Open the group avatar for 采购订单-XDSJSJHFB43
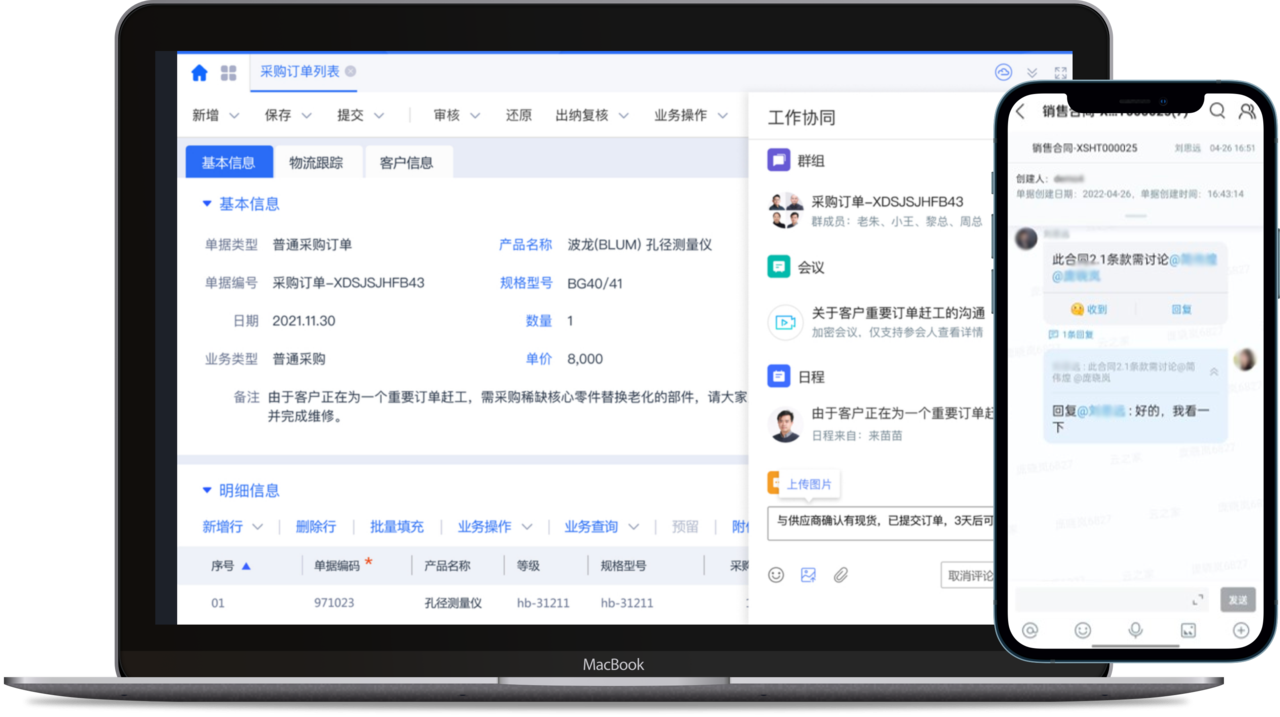The image size is (1280, 717). pyautogui.click(x=785, y=211)
